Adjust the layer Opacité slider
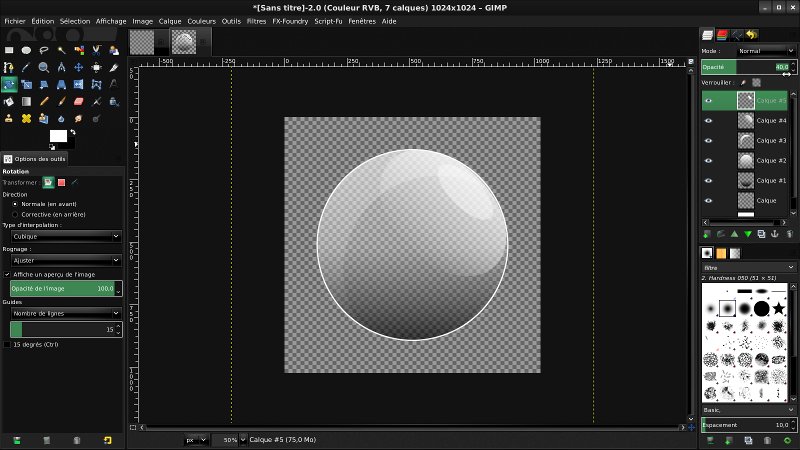This screenshot has height=450, width=800. (x=748, y=67)
